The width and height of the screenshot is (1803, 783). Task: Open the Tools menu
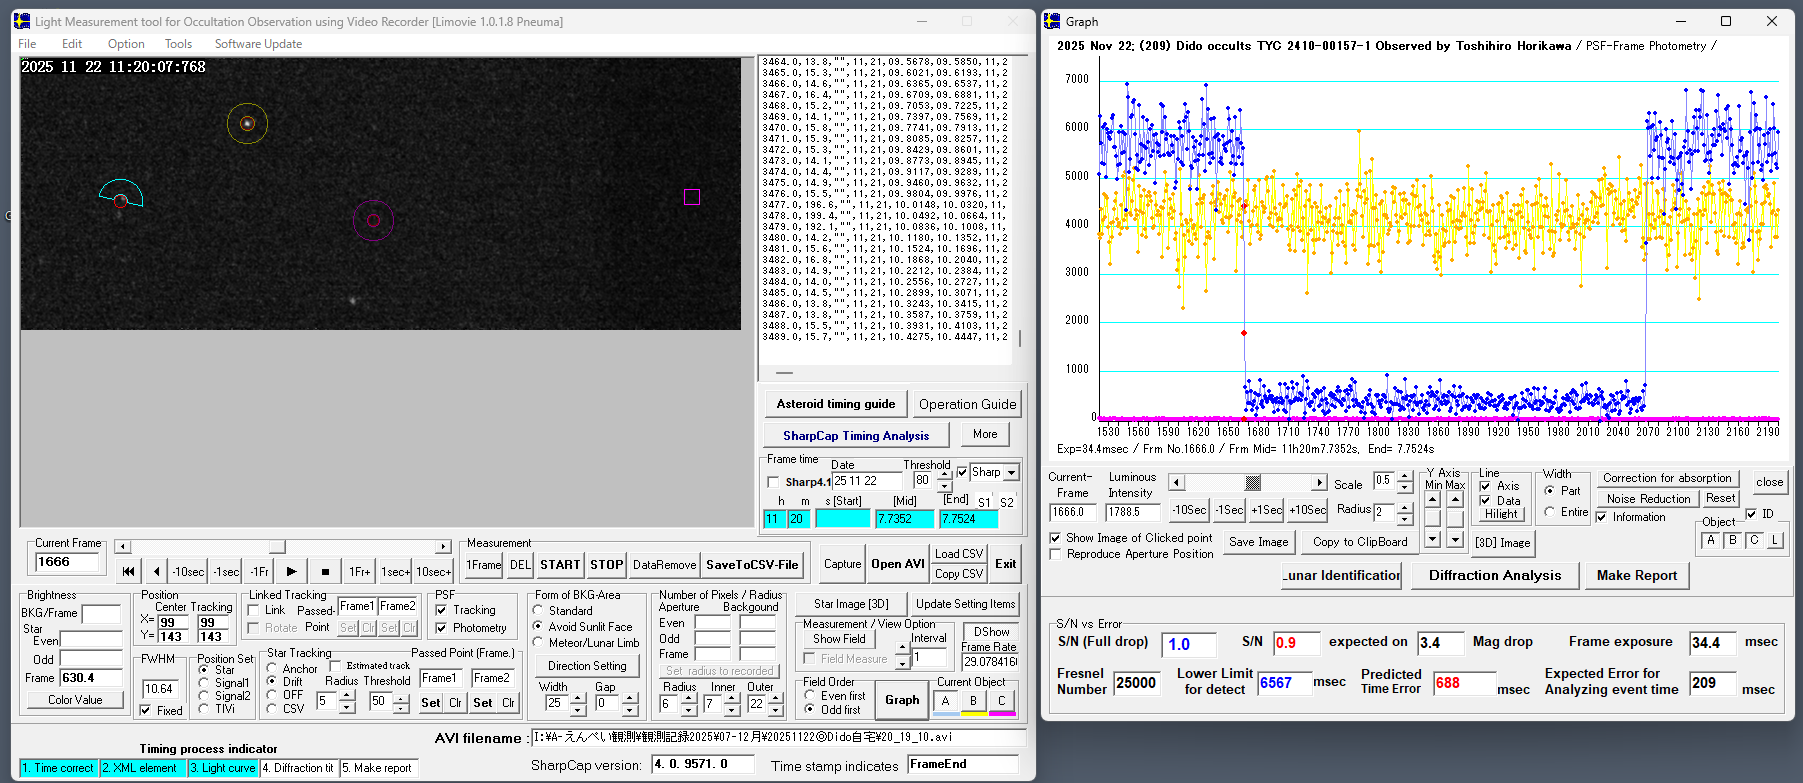click(178, 44)
